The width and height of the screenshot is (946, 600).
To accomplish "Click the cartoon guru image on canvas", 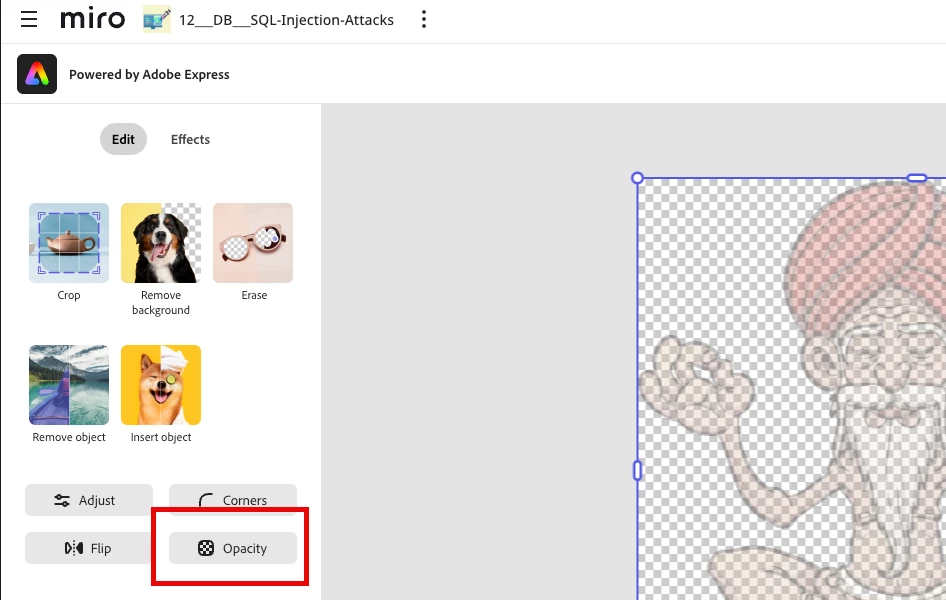I will [x=792, y=389].
